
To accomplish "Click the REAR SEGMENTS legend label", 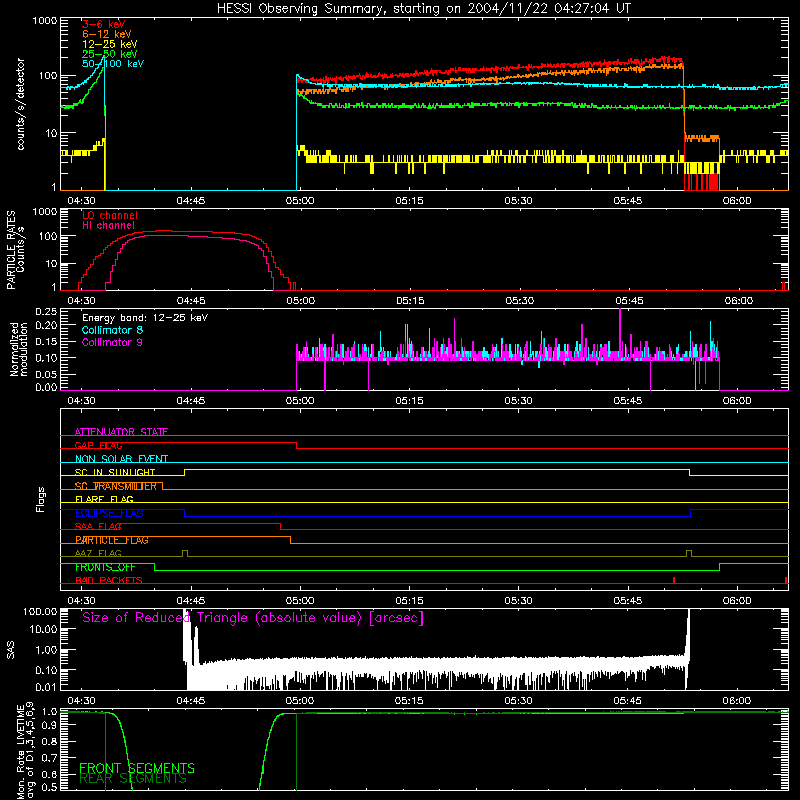I will (133, 779).
